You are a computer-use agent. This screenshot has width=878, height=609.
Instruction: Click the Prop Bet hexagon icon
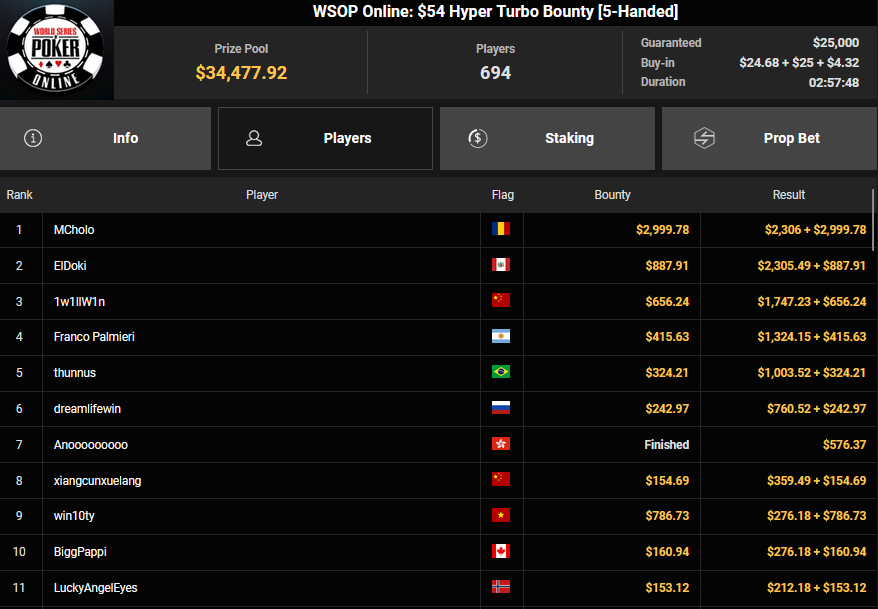click(704, 139)
